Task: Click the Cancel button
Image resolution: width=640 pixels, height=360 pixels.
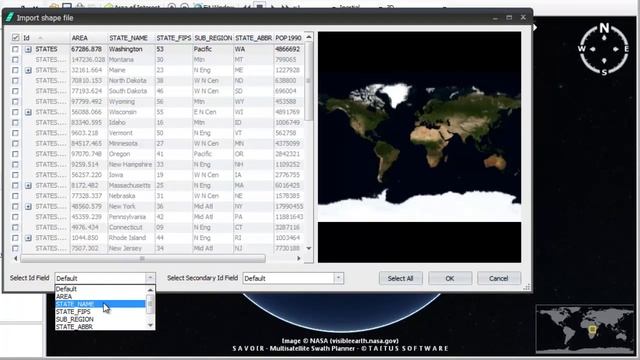Action: pos(499,278)
